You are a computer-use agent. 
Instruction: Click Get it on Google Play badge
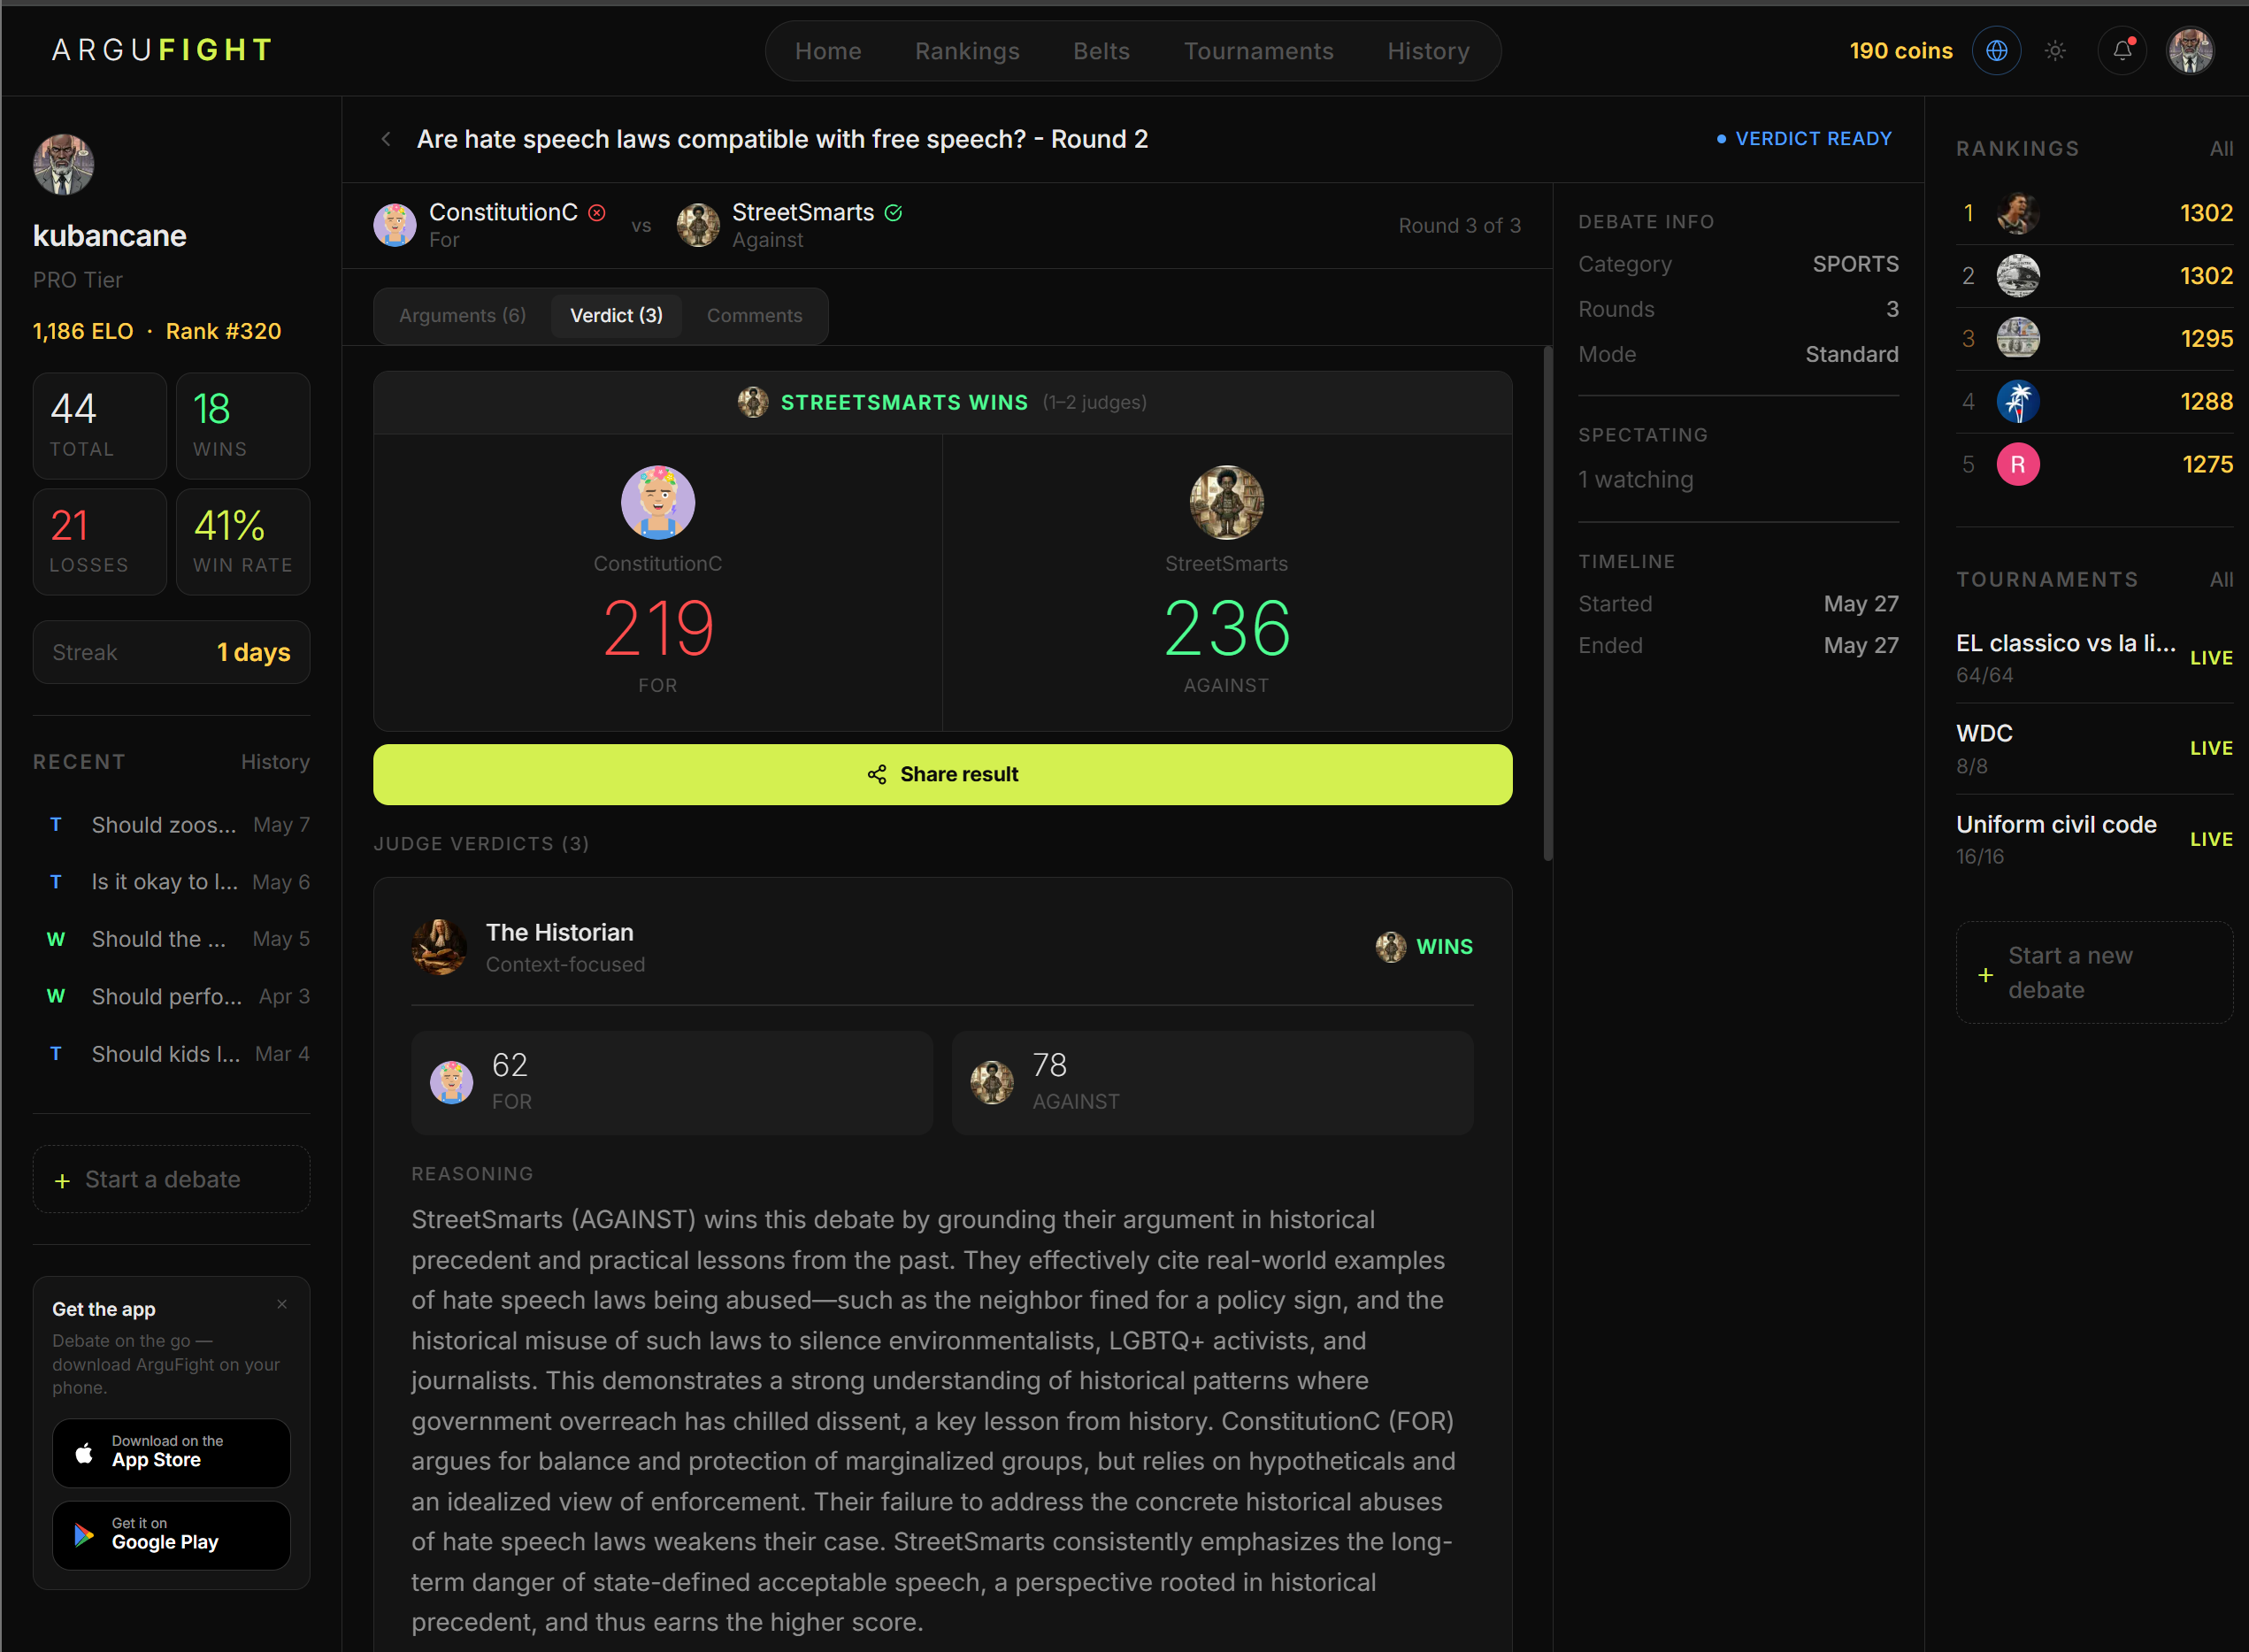171,1535
